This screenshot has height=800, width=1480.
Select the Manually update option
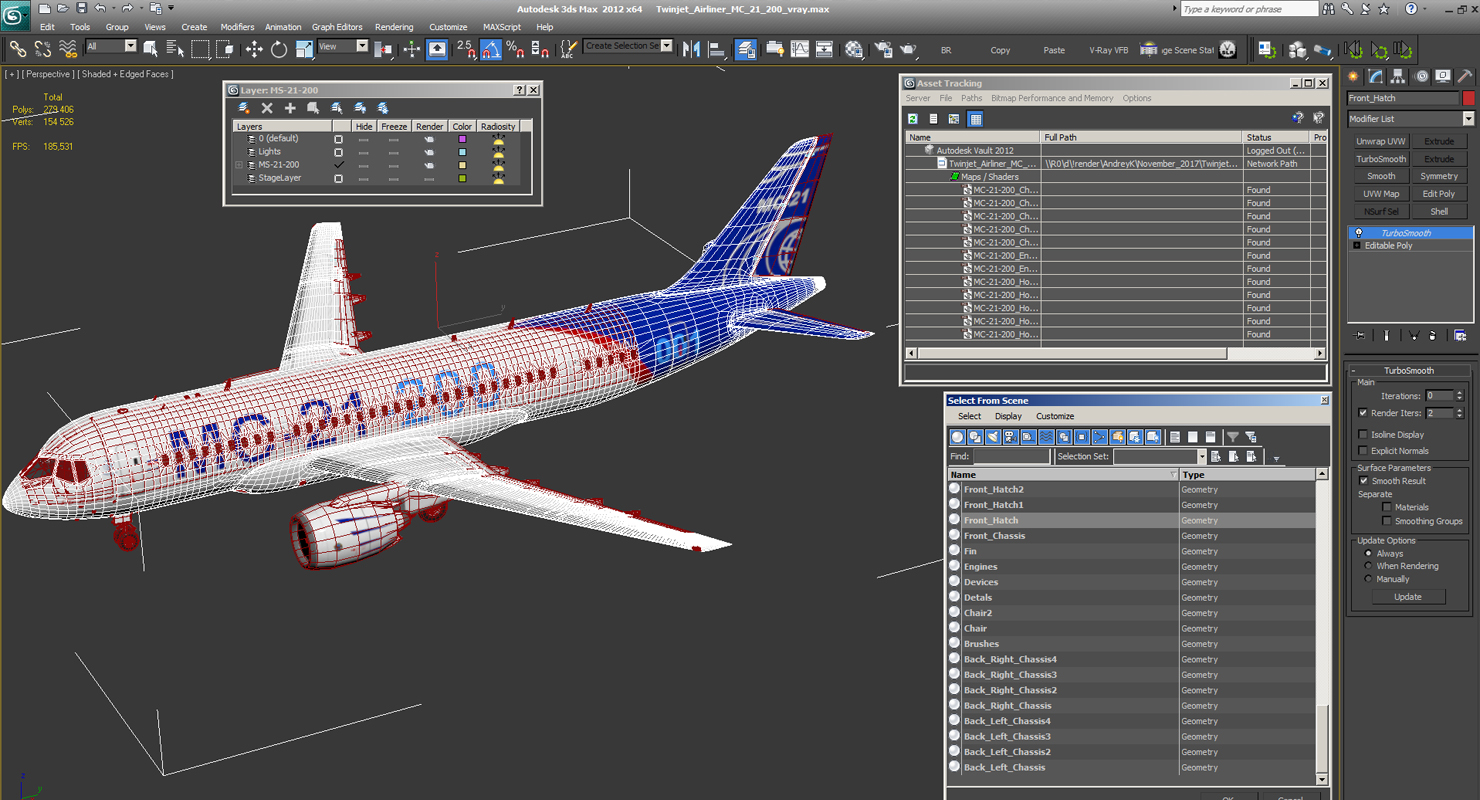pyautogui.click(x=1369, y=579)
